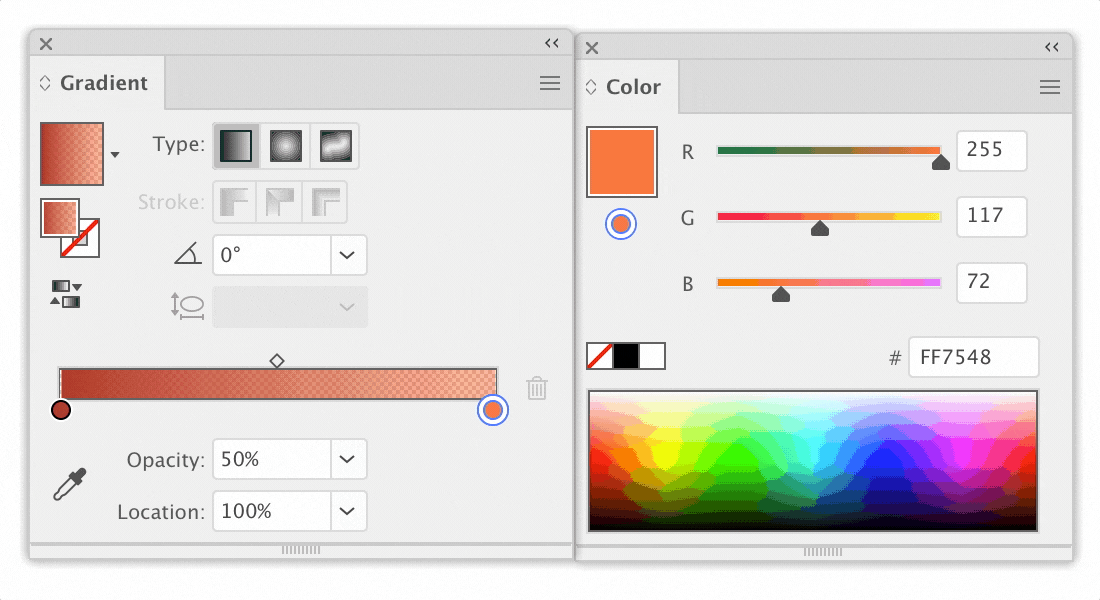Collapse the Gradient panel with double chevron
This screenshot has height=600, width=1100.
(551, 42)
